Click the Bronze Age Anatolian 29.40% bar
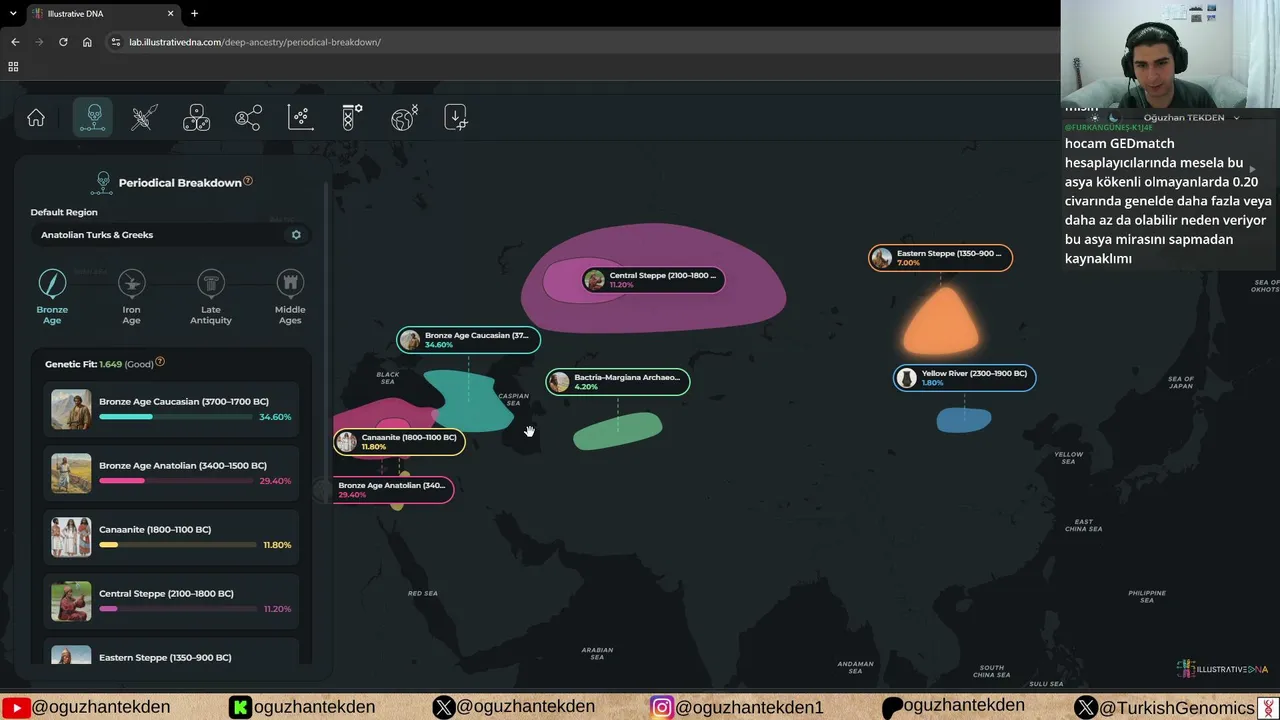Image resolution: width=1280 pixels, height=720 pixels. click(176, 481)
